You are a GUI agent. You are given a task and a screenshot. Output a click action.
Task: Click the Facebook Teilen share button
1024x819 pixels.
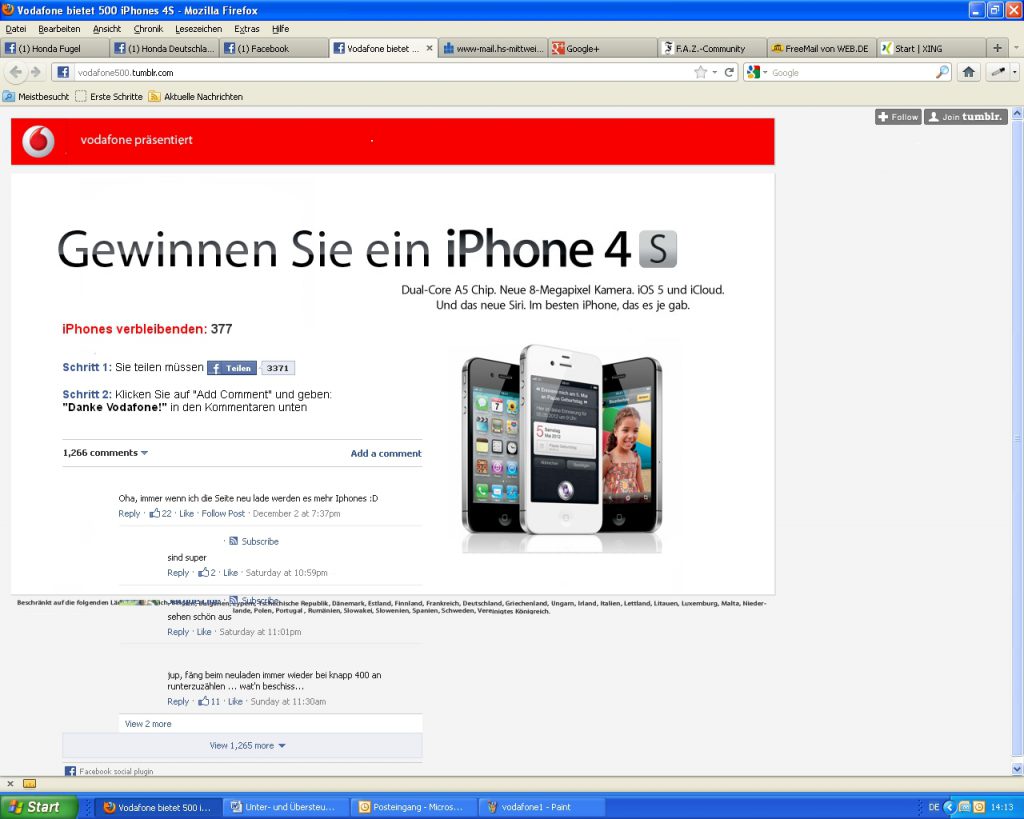tap(232, 368)
